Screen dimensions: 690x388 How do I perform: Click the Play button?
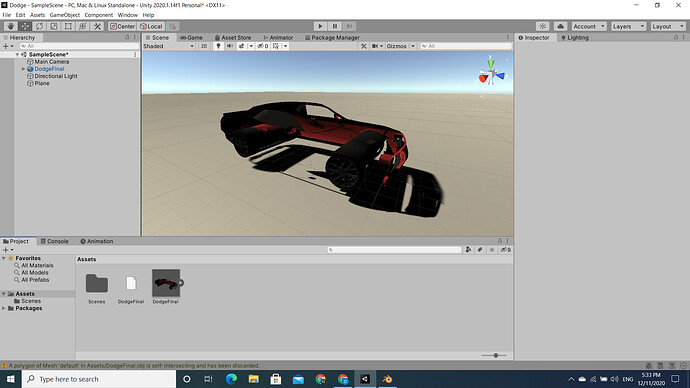click(320, 26)
